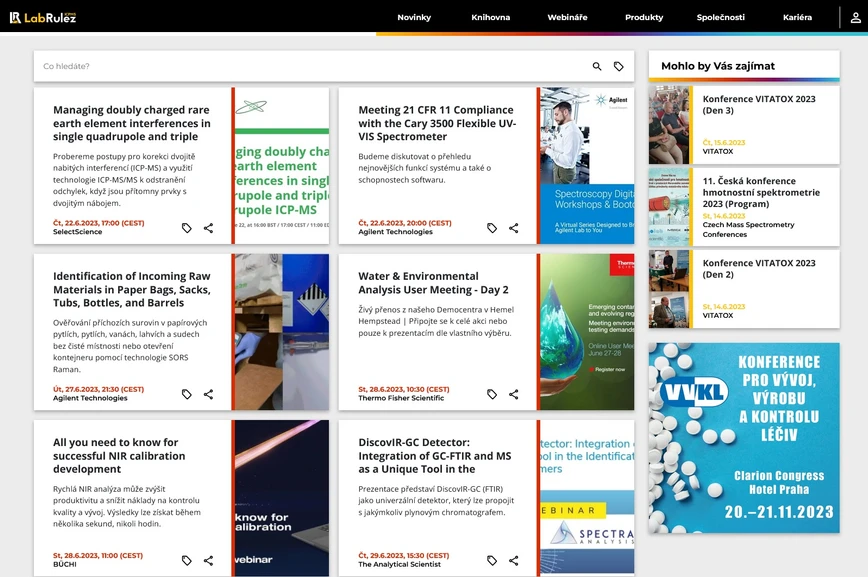Viewport: 868px width, 577px height.
Task: Click the 'BÜCHI' organizer name
Action: pyautogui.click(x=65, y=564)
